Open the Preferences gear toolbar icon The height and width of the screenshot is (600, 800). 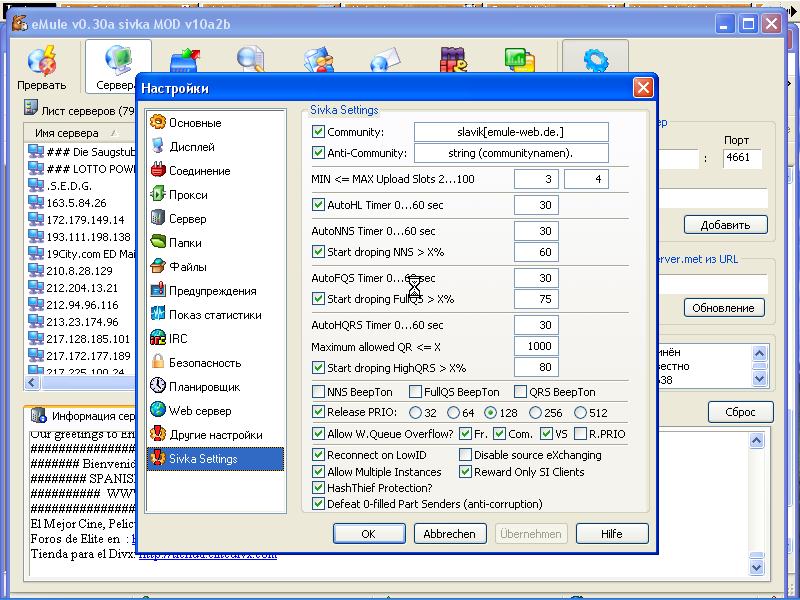(x=595, y=60)
